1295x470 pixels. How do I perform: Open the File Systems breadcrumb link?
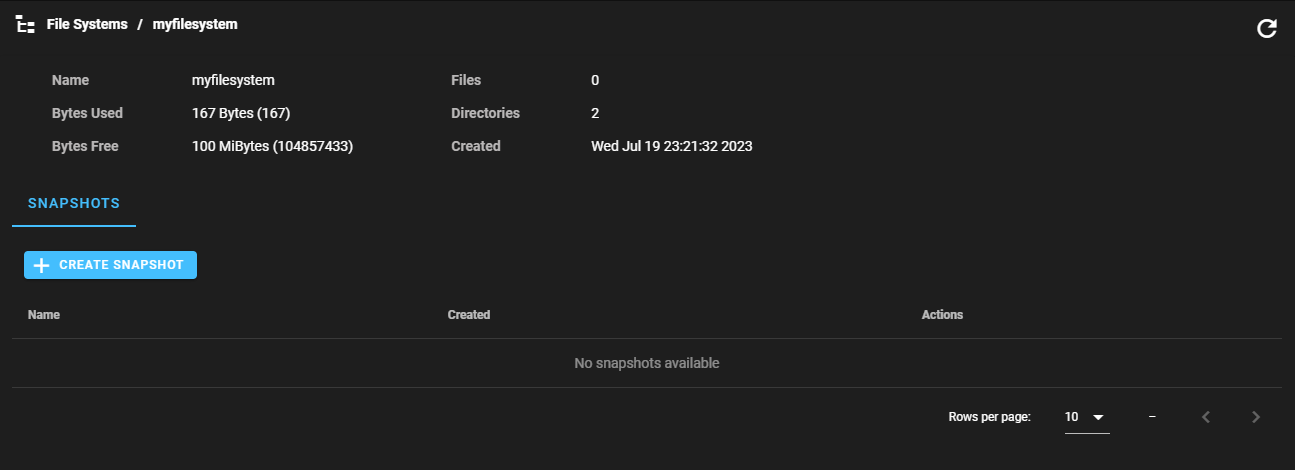(x=87, y=24)
